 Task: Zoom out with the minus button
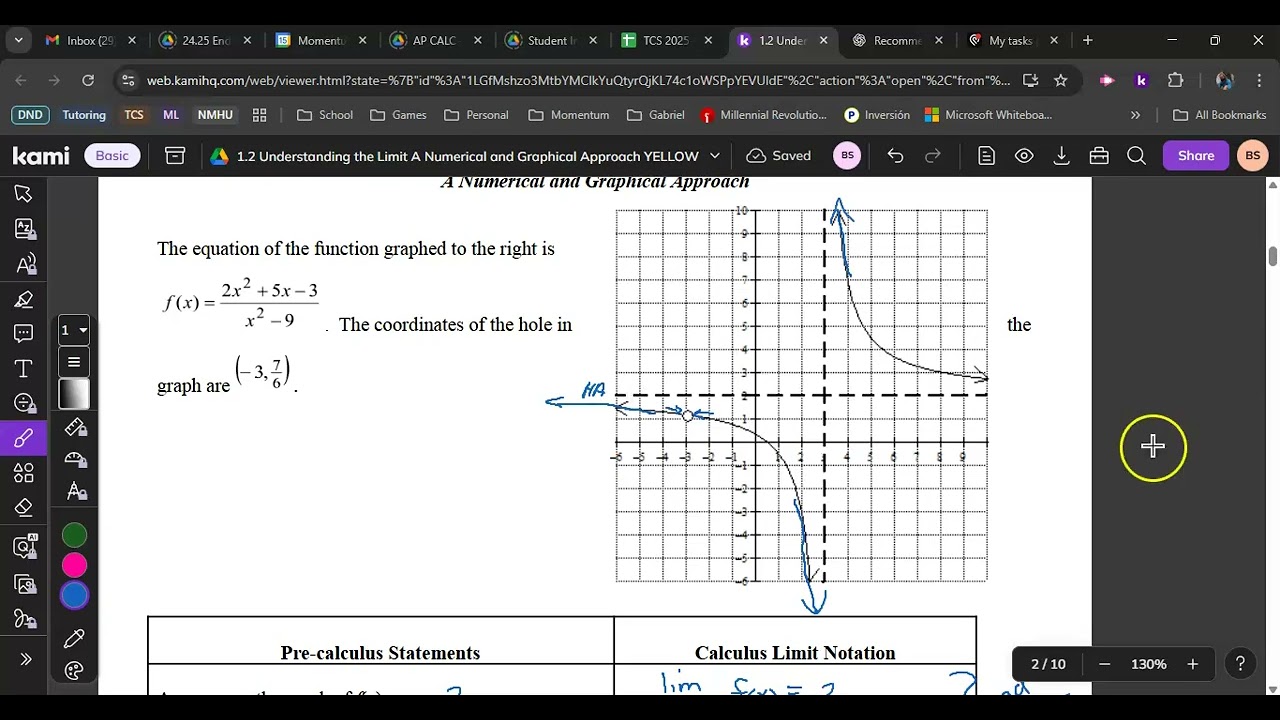1105,664
